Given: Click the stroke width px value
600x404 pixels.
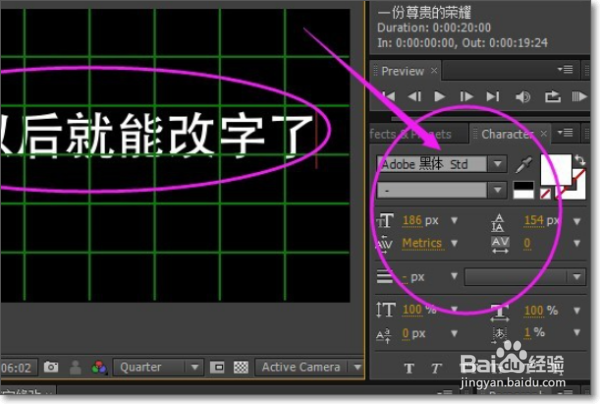Looking at the screenshot, I should click(413, 277).
